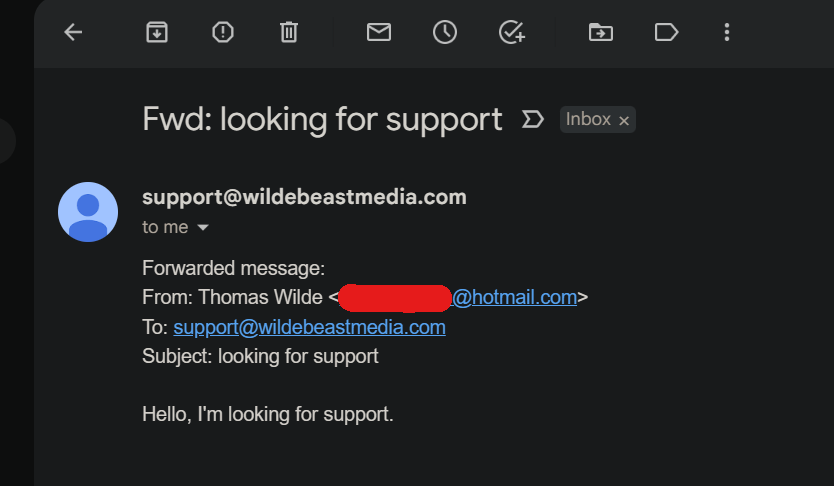Delete the email with trash icon
This screenshot has height=486, width=834.
[x=289, y=33]
